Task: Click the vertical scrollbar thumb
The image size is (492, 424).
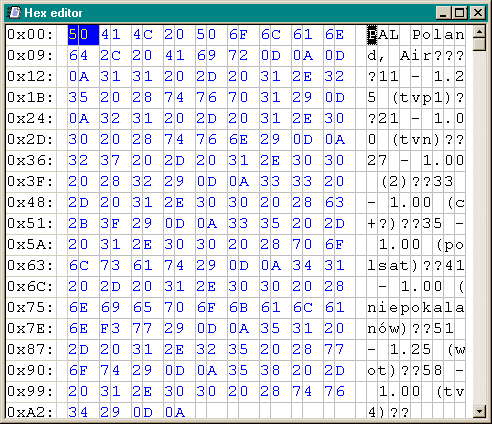Action: 479,44
